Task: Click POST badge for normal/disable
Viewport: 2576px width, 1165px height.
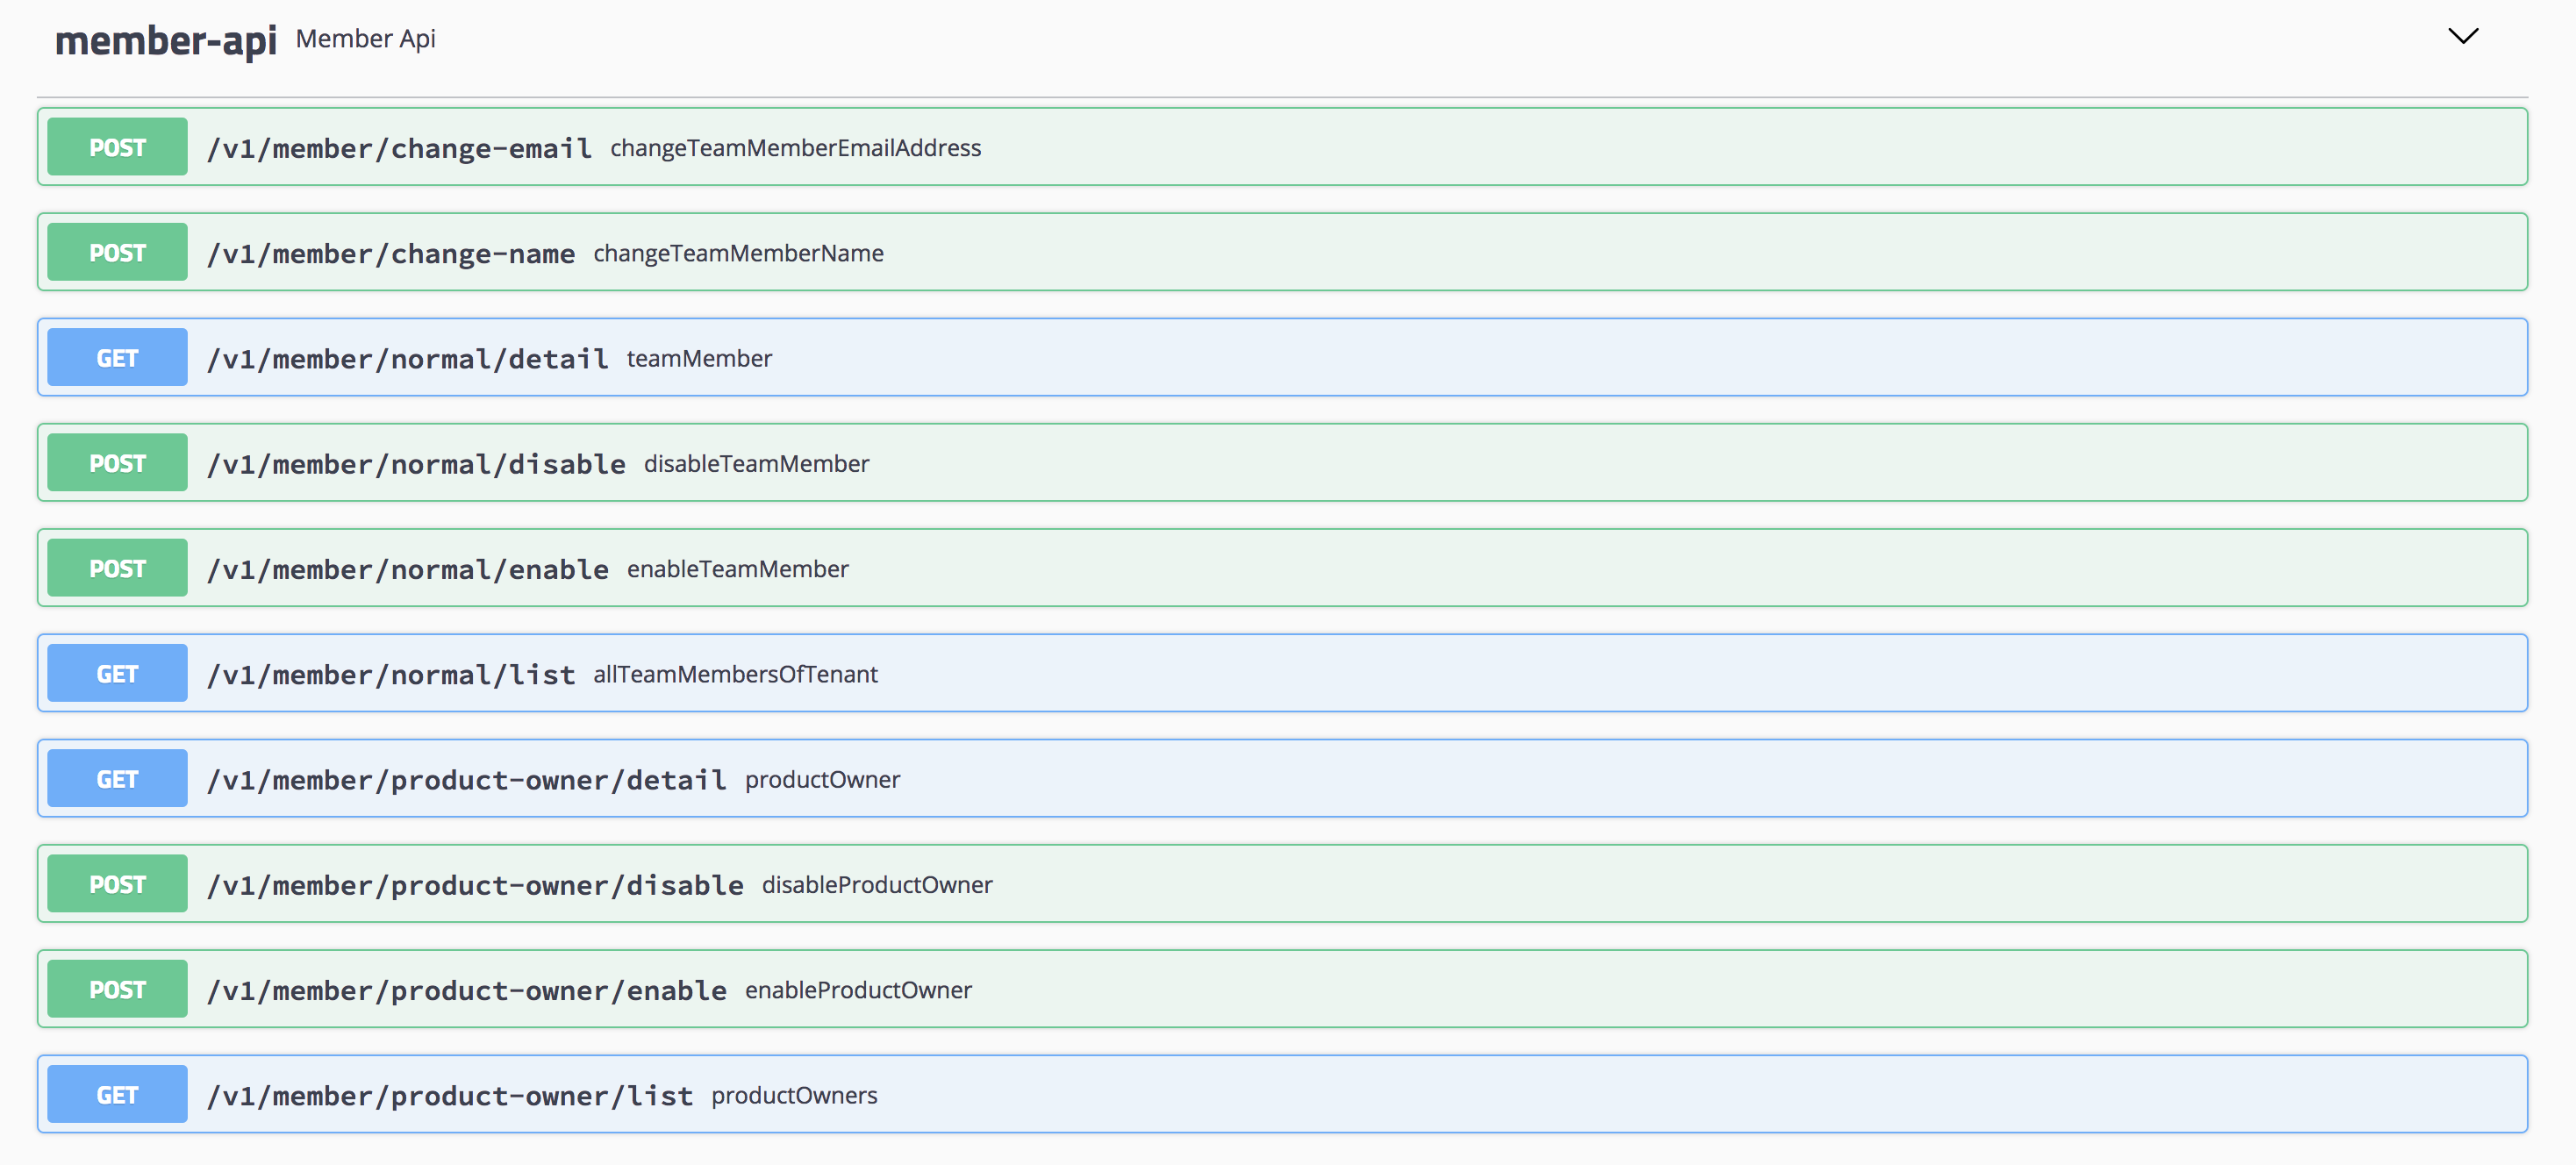Action: point(117,463)
